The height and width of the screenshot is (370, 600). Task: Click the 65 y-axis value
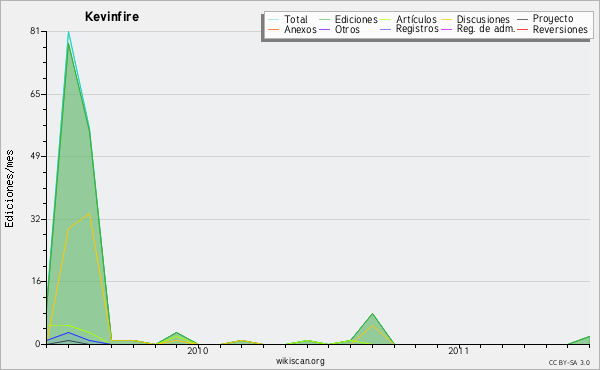tap(35, 94)
